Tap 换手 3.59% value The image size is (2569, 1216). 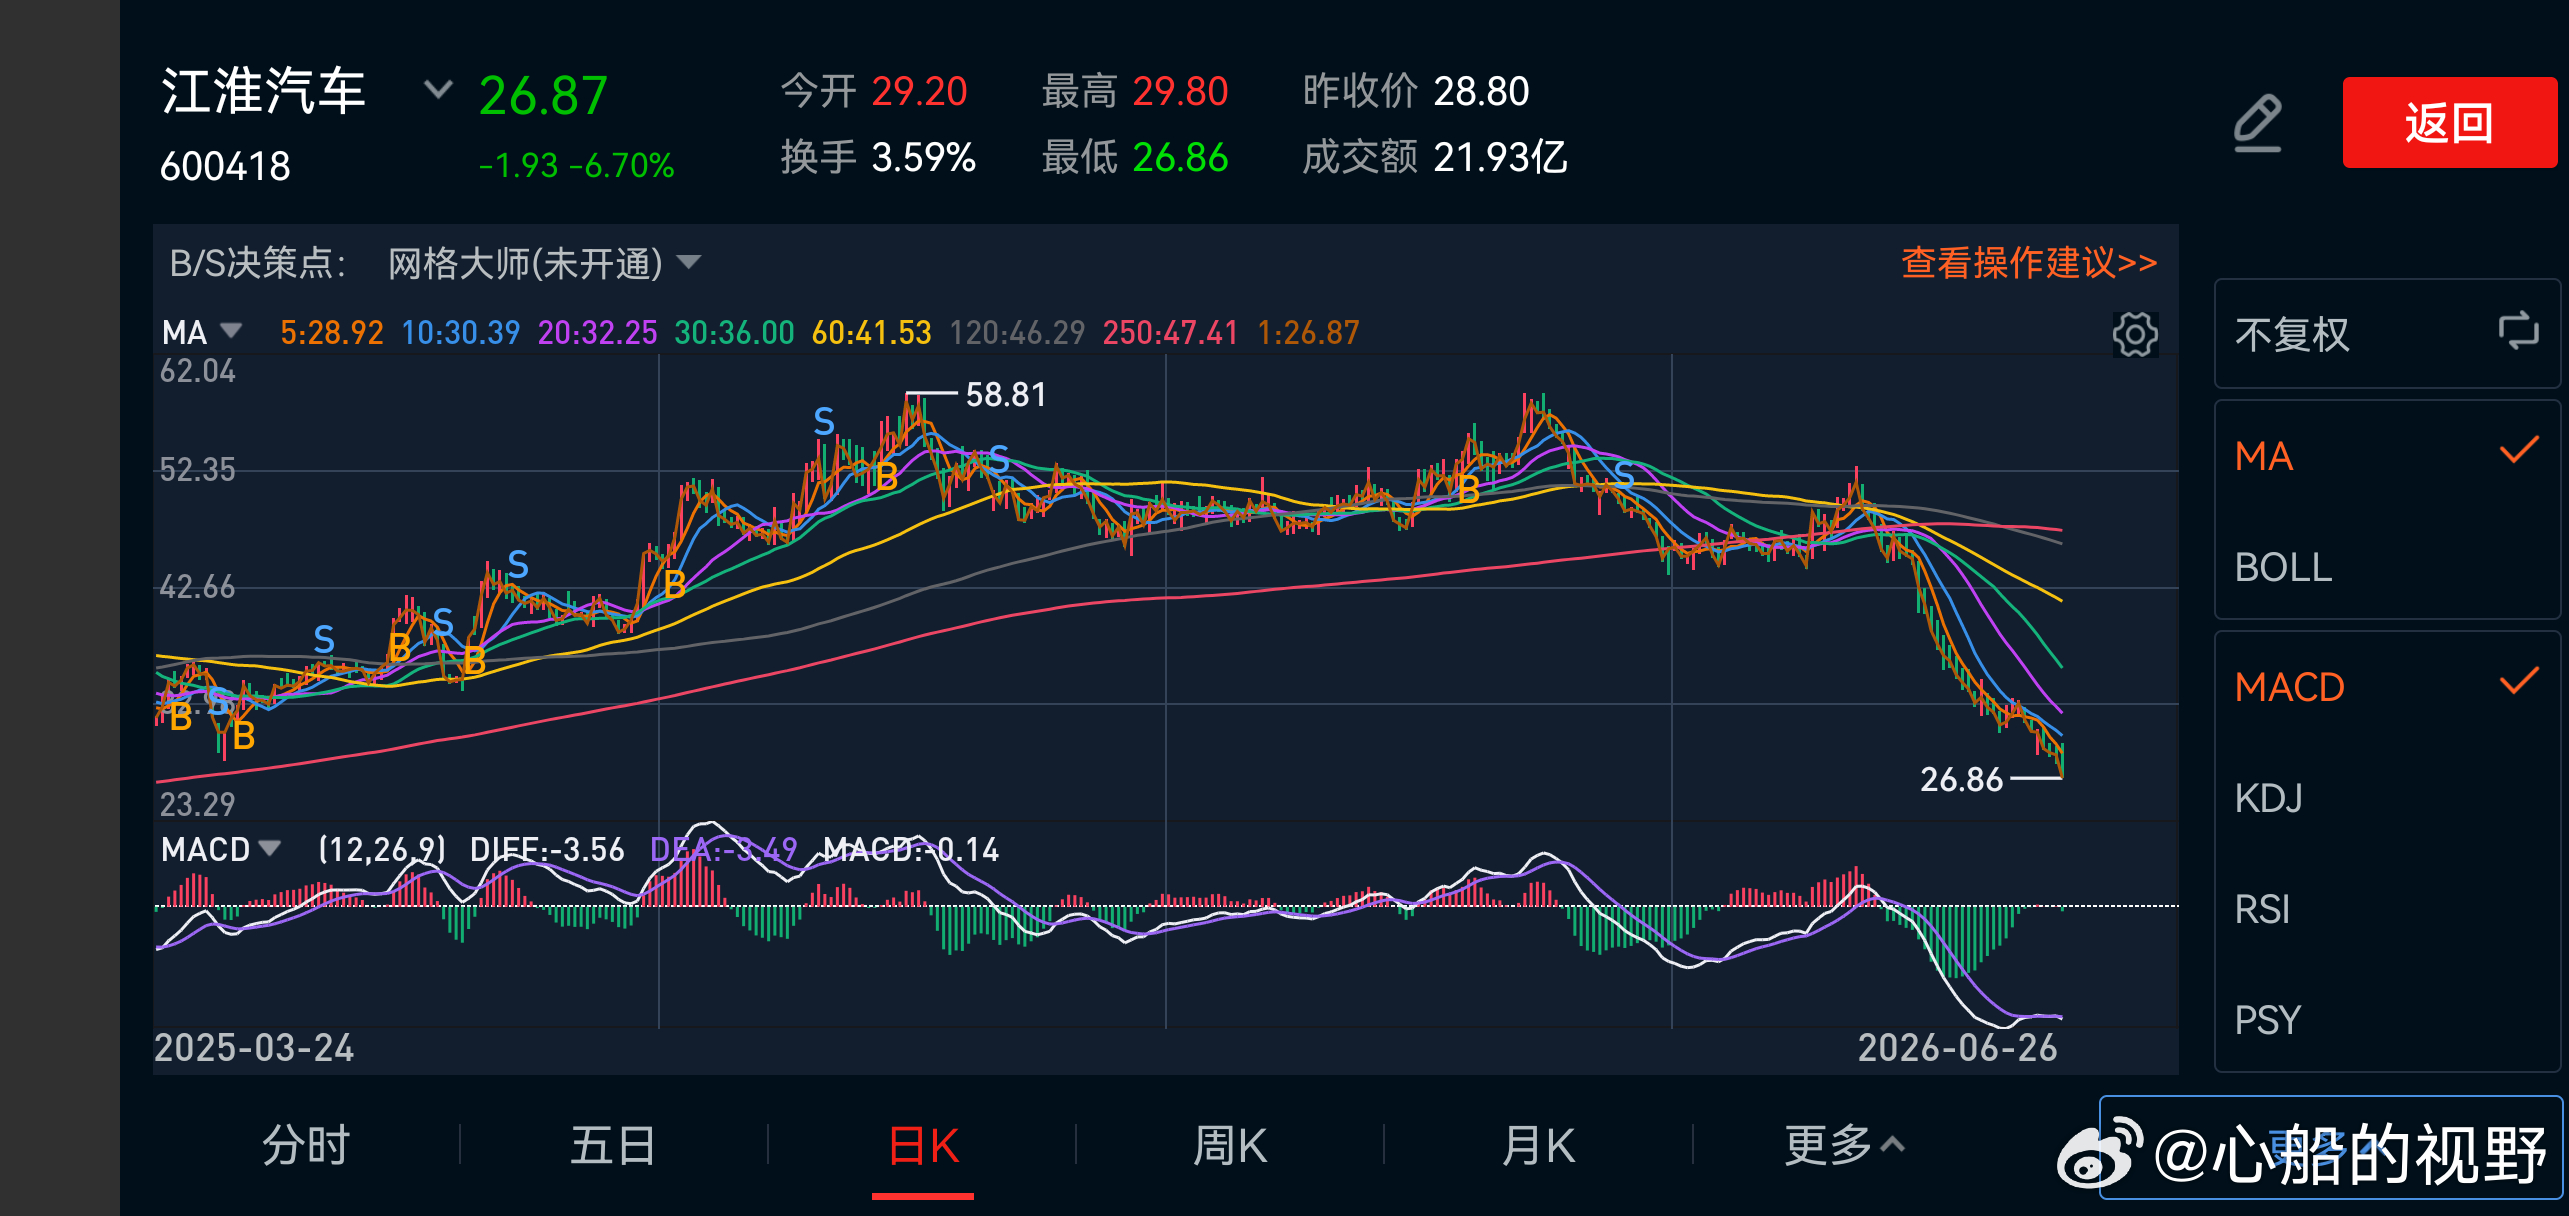(x=878, y=157)
